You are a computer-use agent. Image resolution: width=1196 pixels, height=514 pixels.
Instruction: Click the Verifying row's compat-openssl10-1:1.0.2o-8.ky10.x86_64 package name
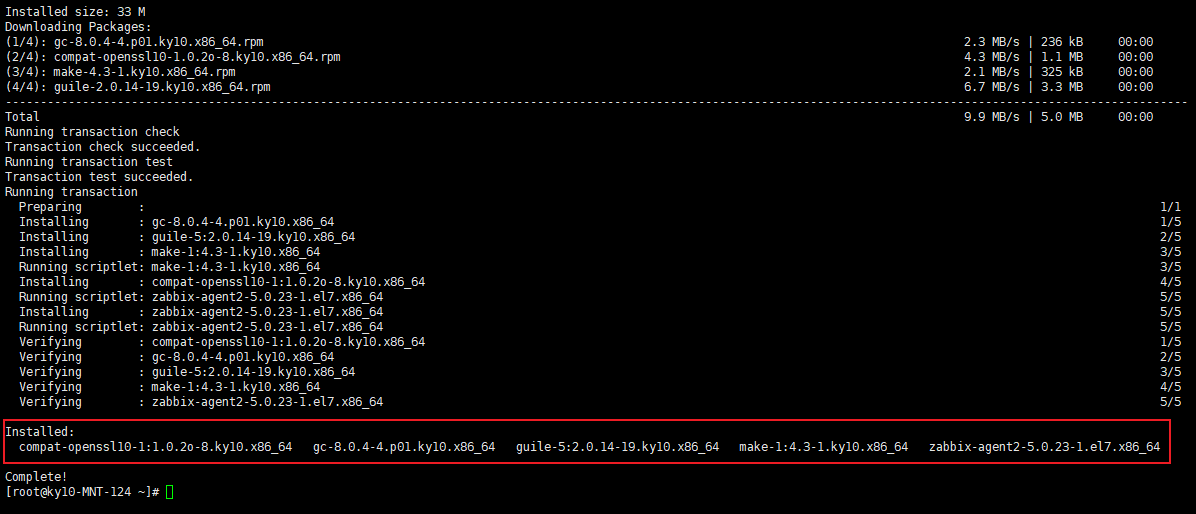(x=288, y=342)
